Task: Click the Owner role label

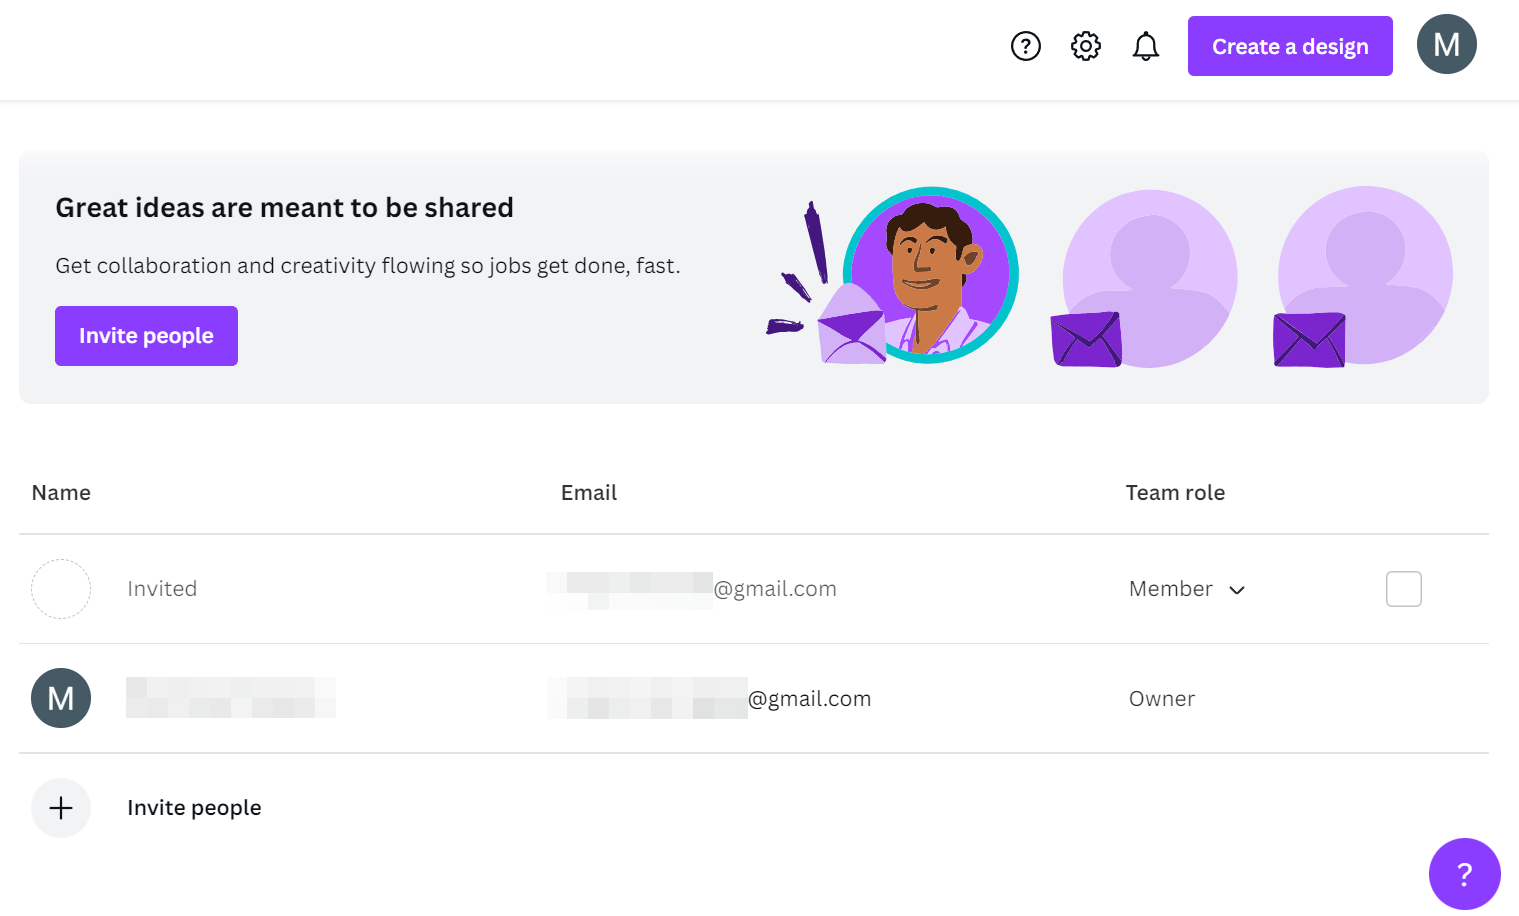Action: [1162, 699]
